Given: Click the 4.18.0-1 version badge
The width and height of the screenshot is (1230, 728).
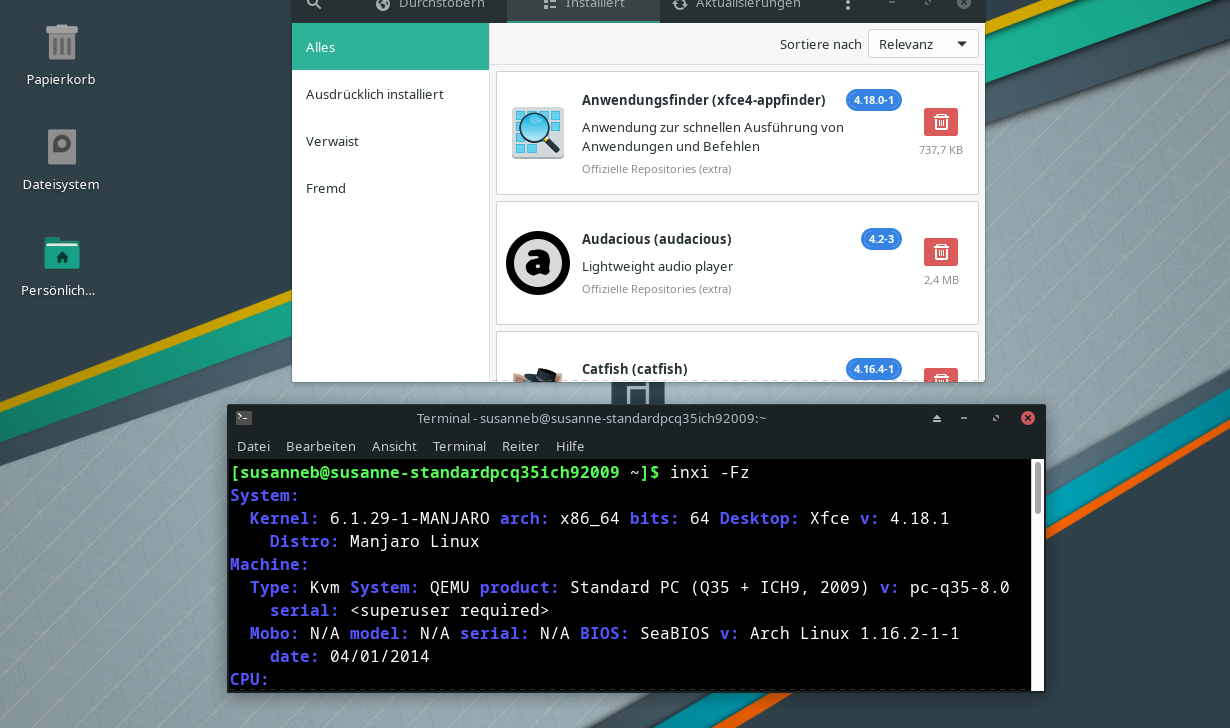Looking at the screenshot, I should click(x=874, y=100).
